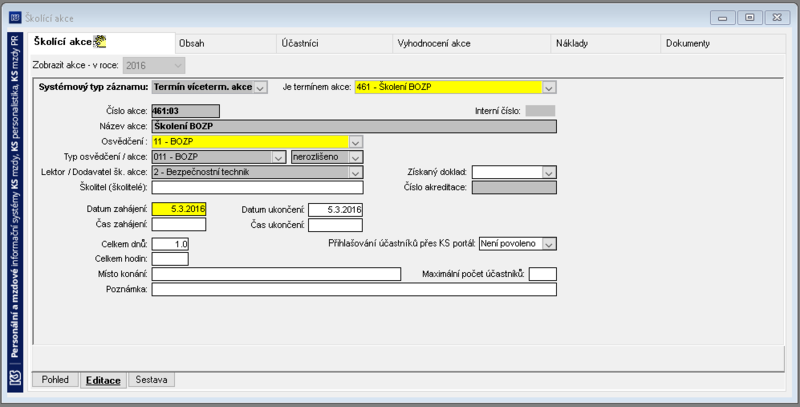800x407 pixels.
Task: Expand the Systémový typ záznamu dropdown
Action: tap(260, 87)
